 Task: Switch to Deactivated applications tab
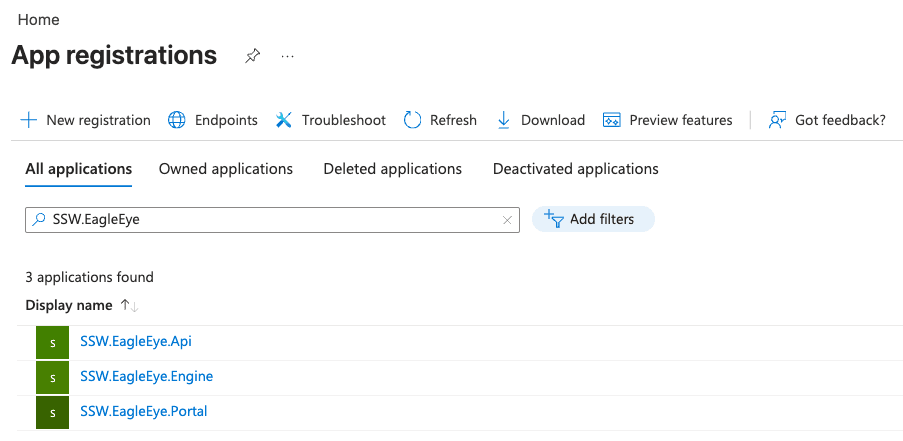point(576,169)
